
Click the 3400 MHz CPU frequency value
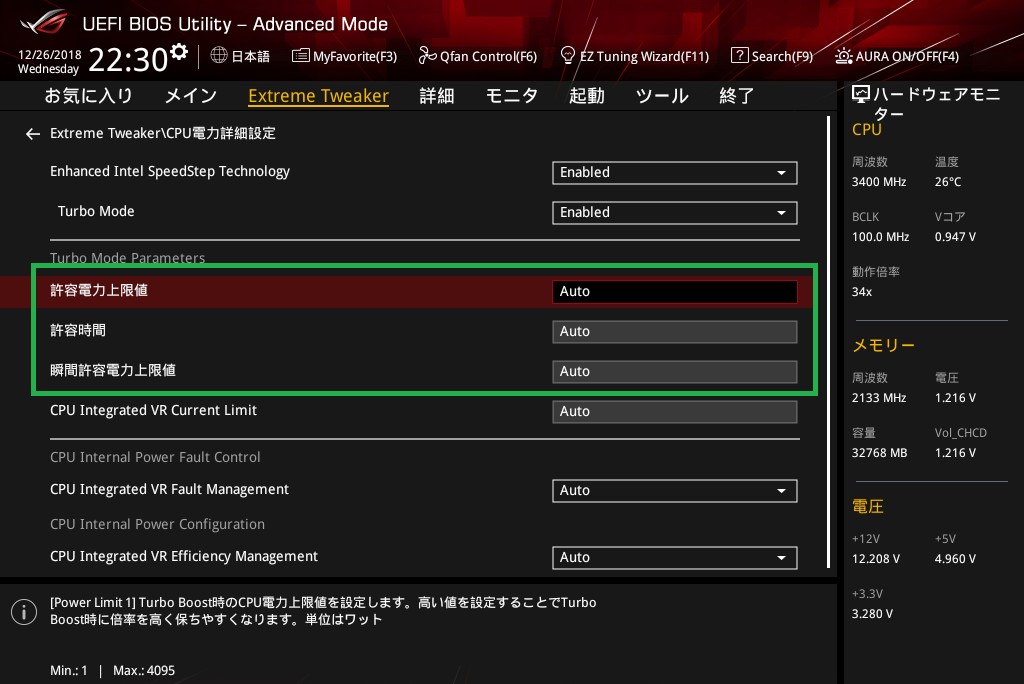[x=879, y=182]
